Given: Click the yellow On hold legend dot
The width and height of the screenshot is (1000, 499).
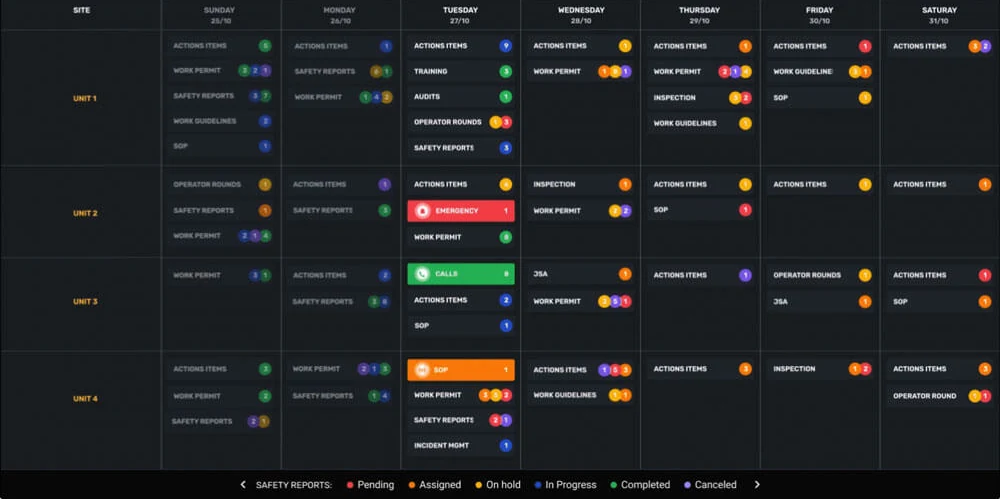Looking at the screenshot, I should (478, 485).
